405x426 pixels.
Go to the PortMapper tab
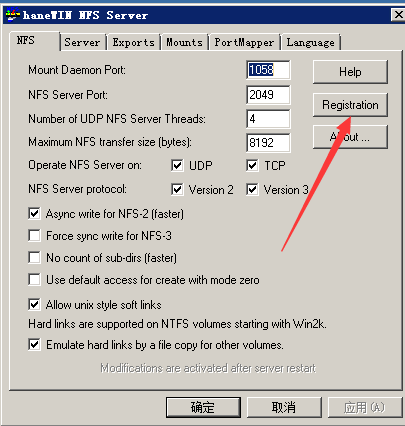click(244, 42)
